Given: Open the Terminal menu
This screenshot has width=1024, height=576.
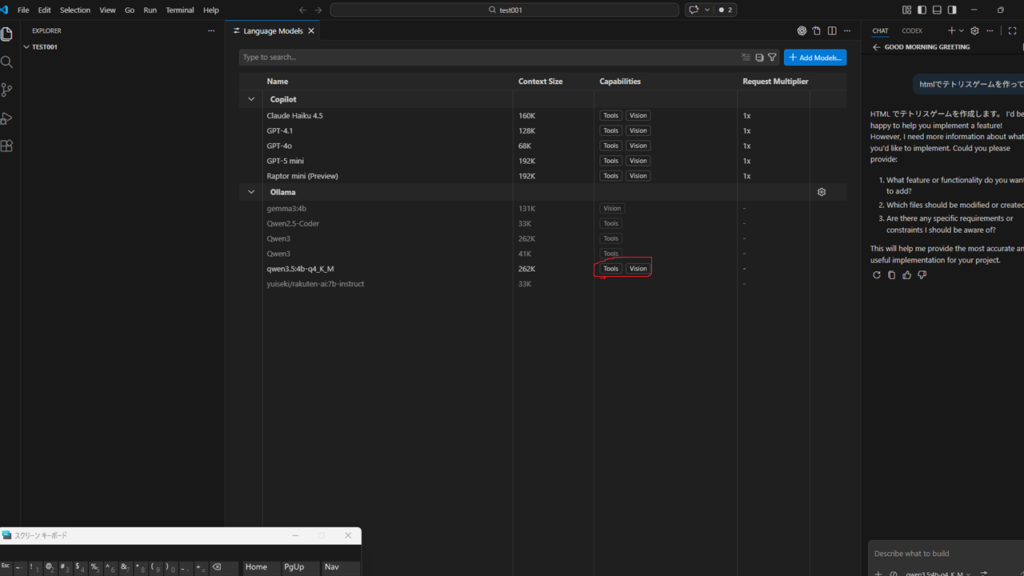Looking at the screenshot, I should pos(180,10).
